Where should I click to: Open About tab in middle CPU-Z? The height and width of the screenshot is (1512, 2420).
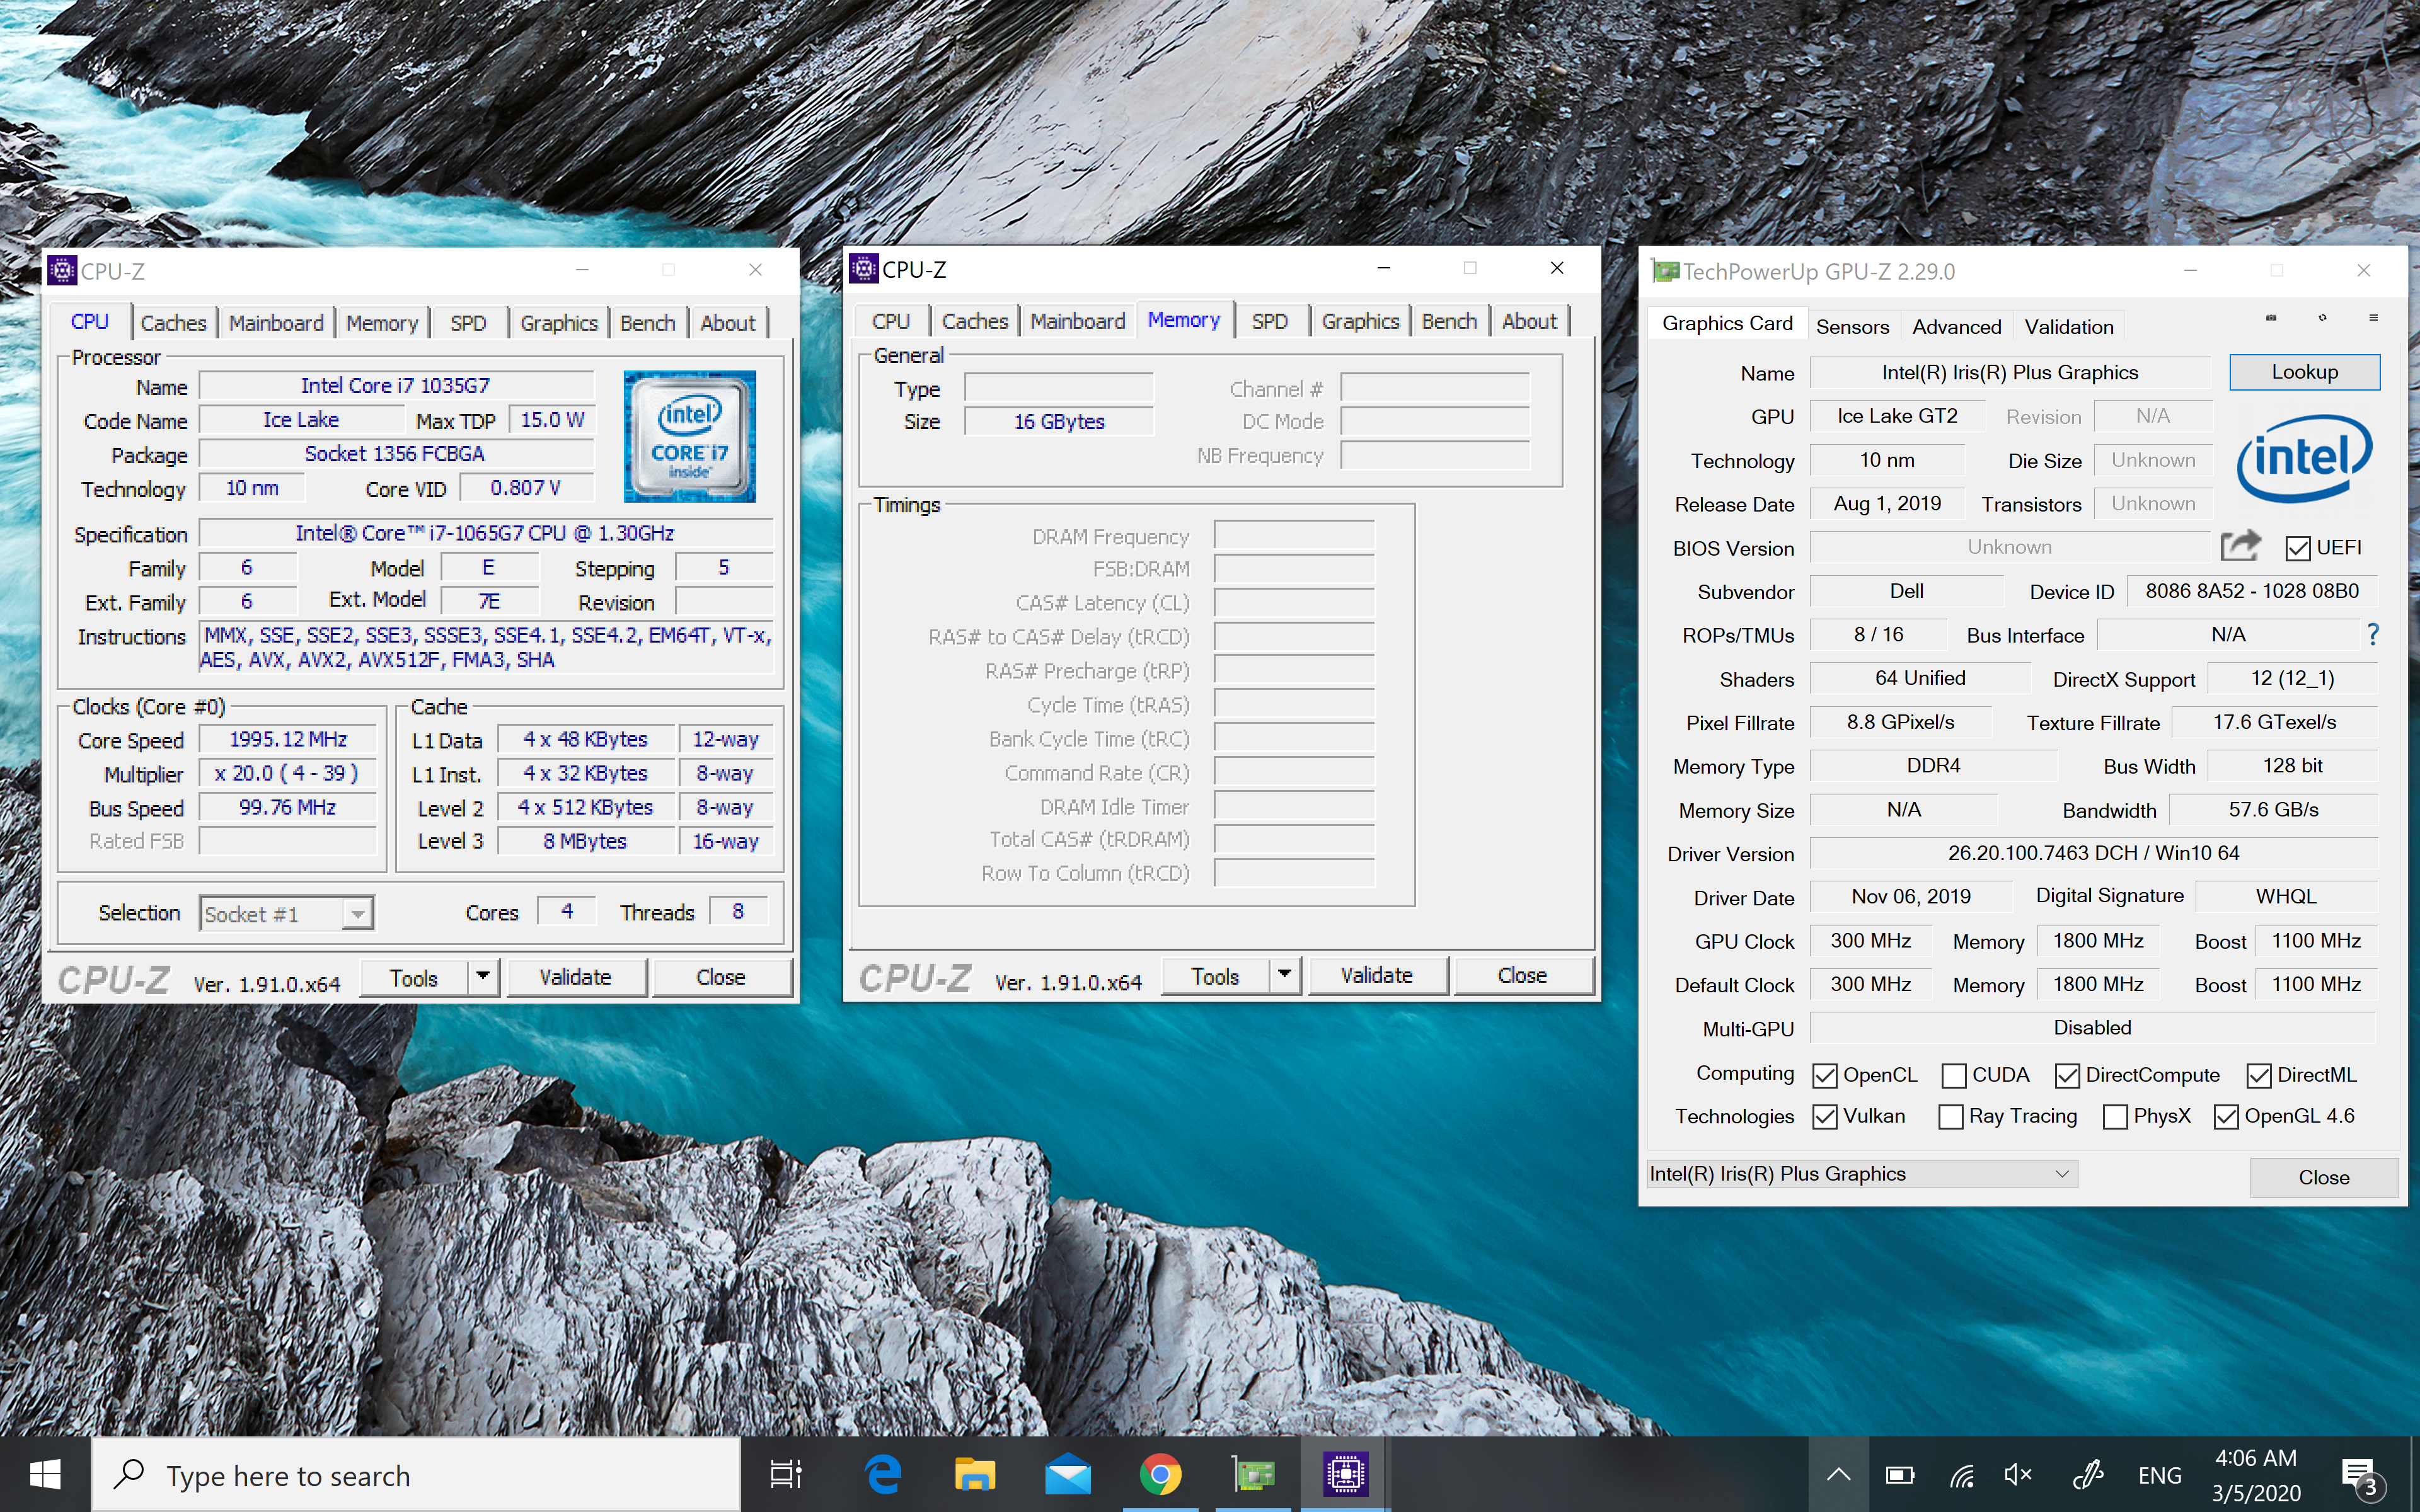coord(1529,321)
